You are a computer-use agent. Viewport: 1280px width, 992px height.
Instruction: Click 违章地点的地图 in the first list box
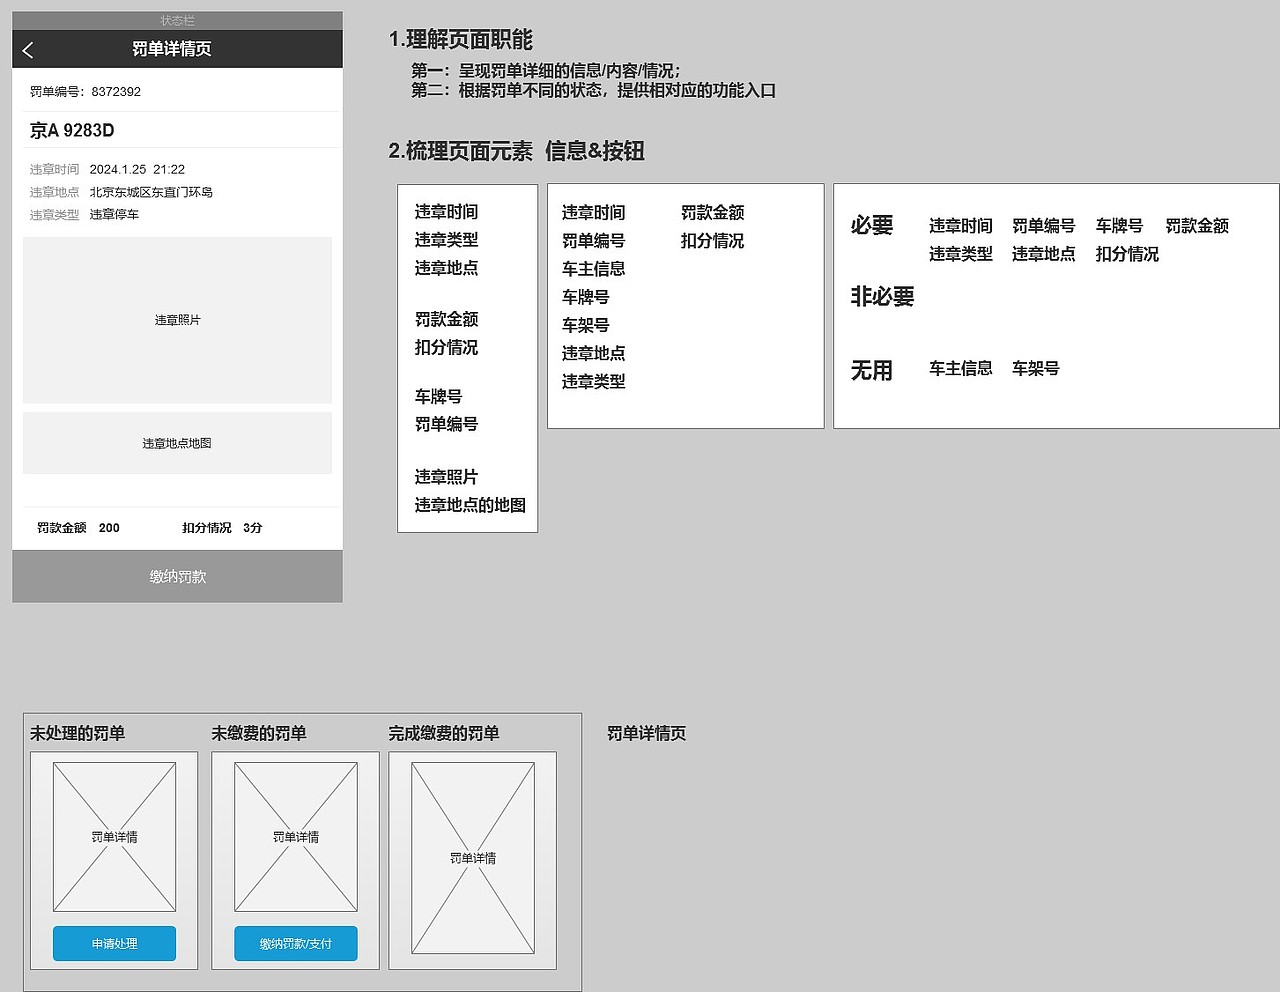click(470, 505)
